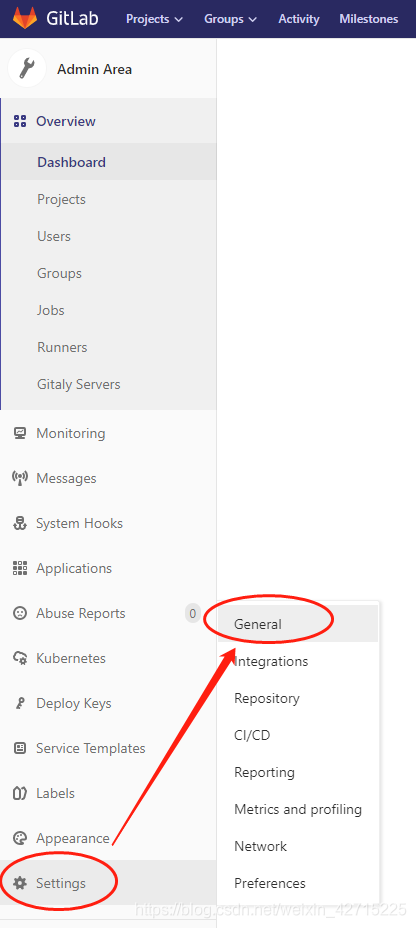Click the Overview grid icon

tap(20, 121)
